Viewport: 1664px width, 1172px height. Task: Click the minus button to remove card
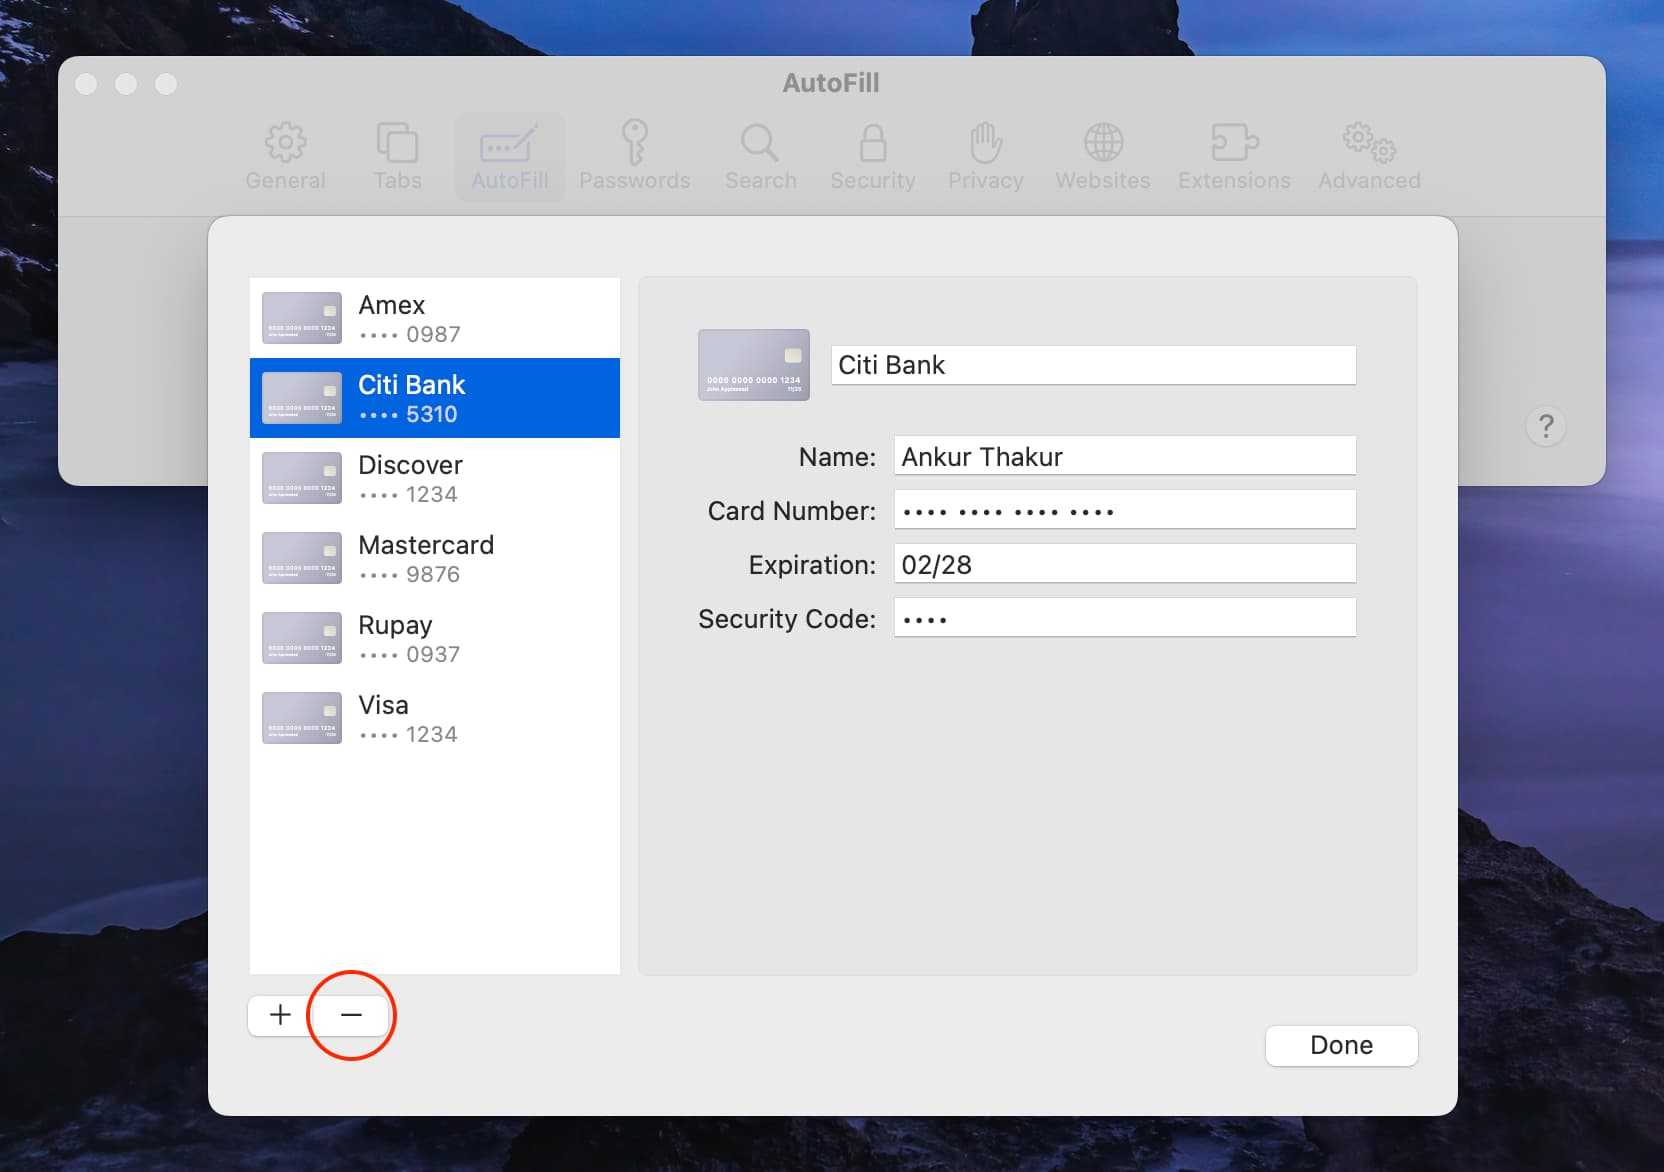[x=351, y=1015]
